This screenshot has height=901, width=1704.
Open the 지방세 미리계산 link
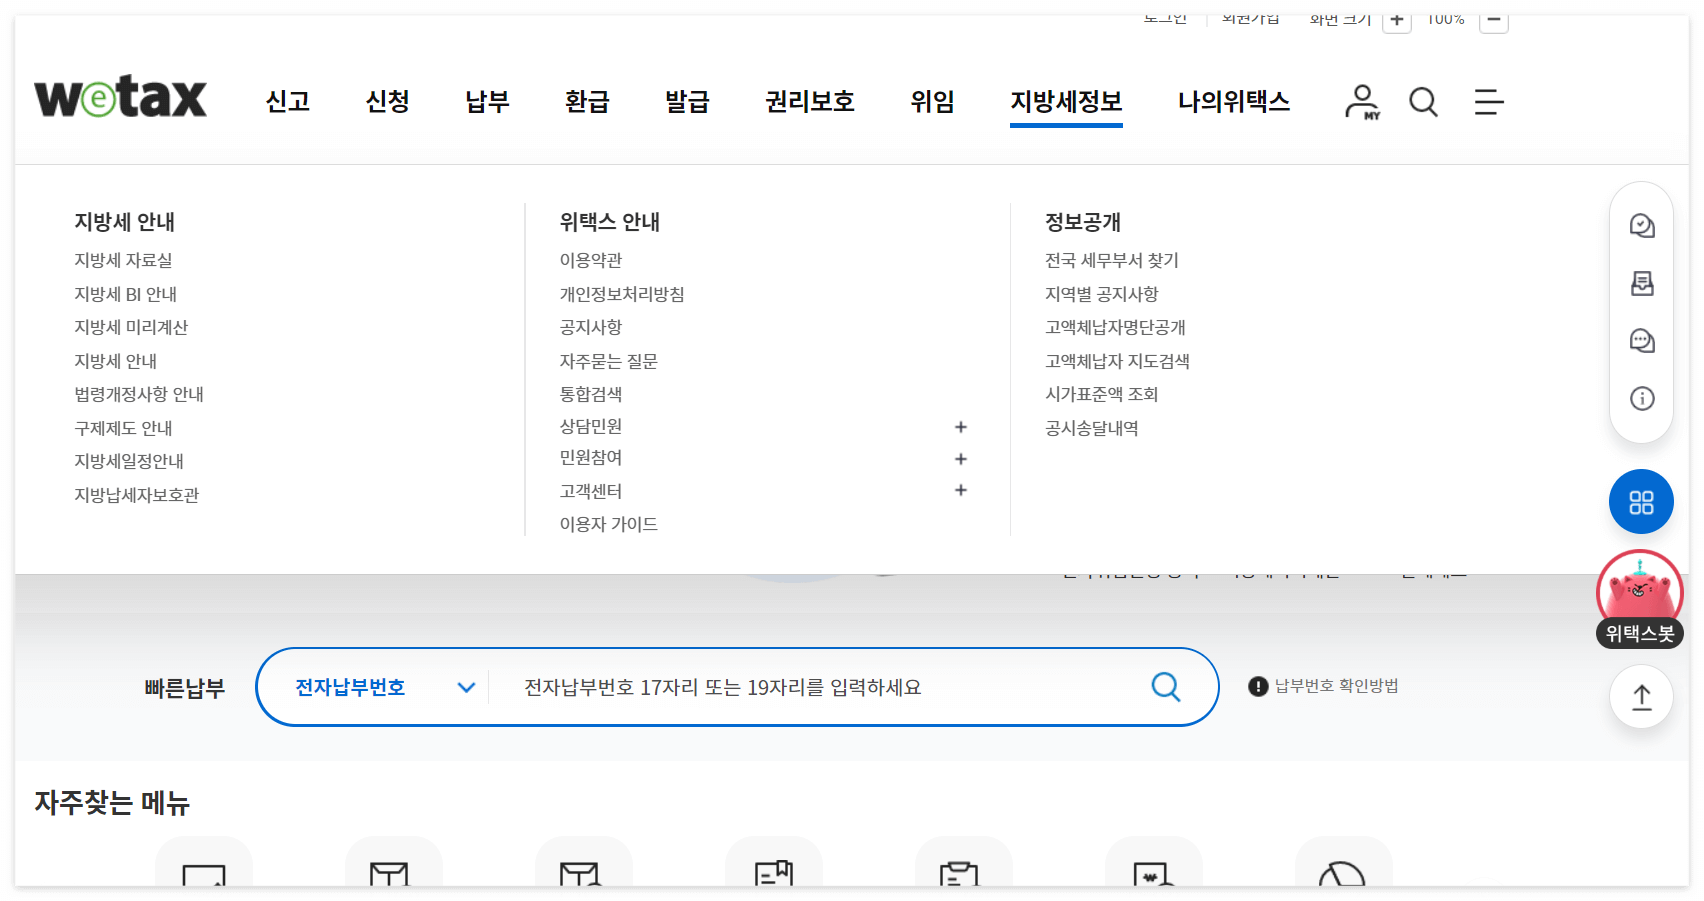[x=131, y=327]
